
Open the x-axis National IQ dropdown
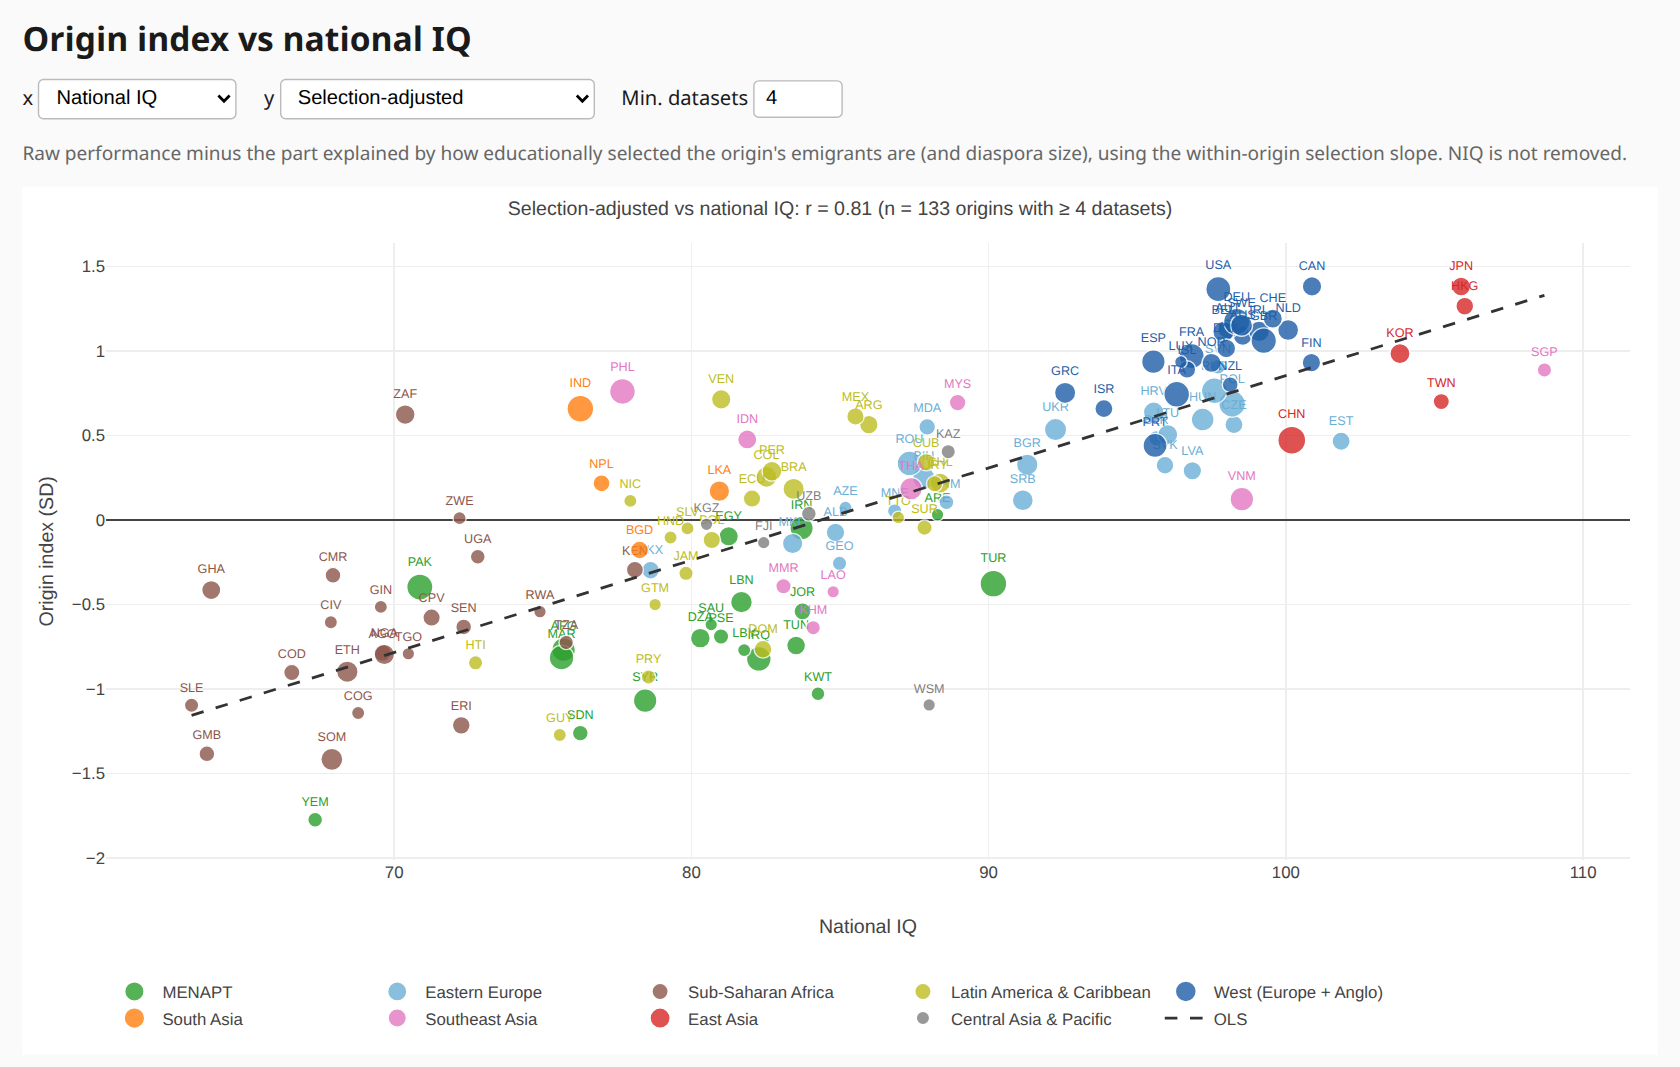[x=137, y=99]
